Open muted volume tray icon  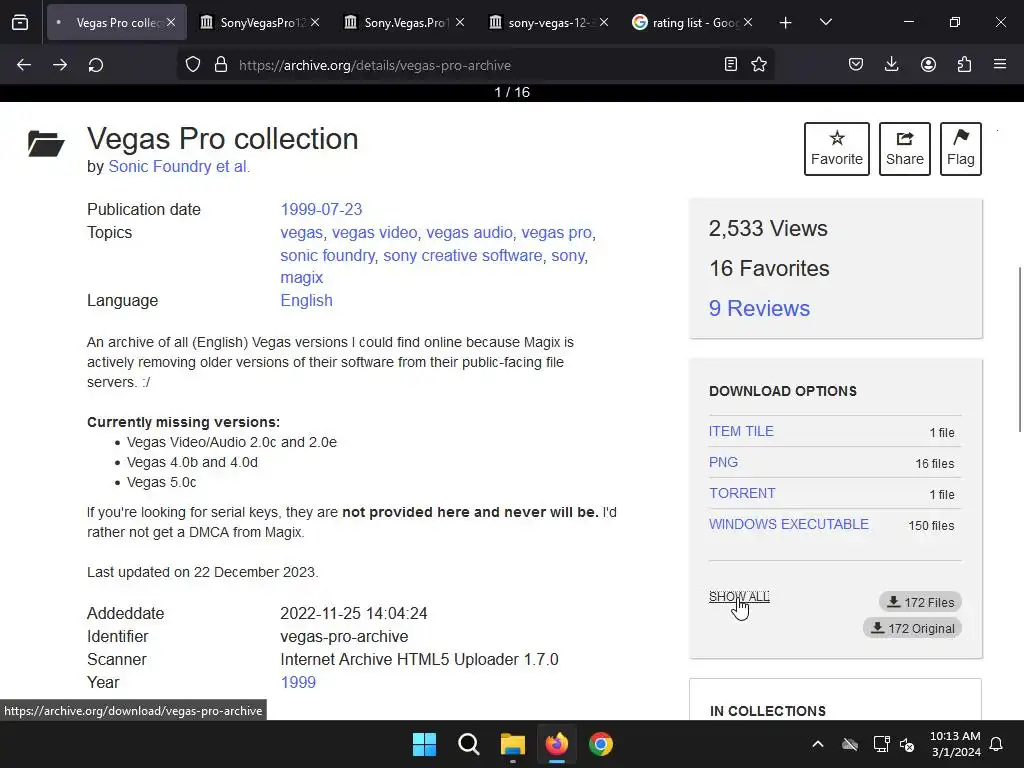click(x=907, y=744)
